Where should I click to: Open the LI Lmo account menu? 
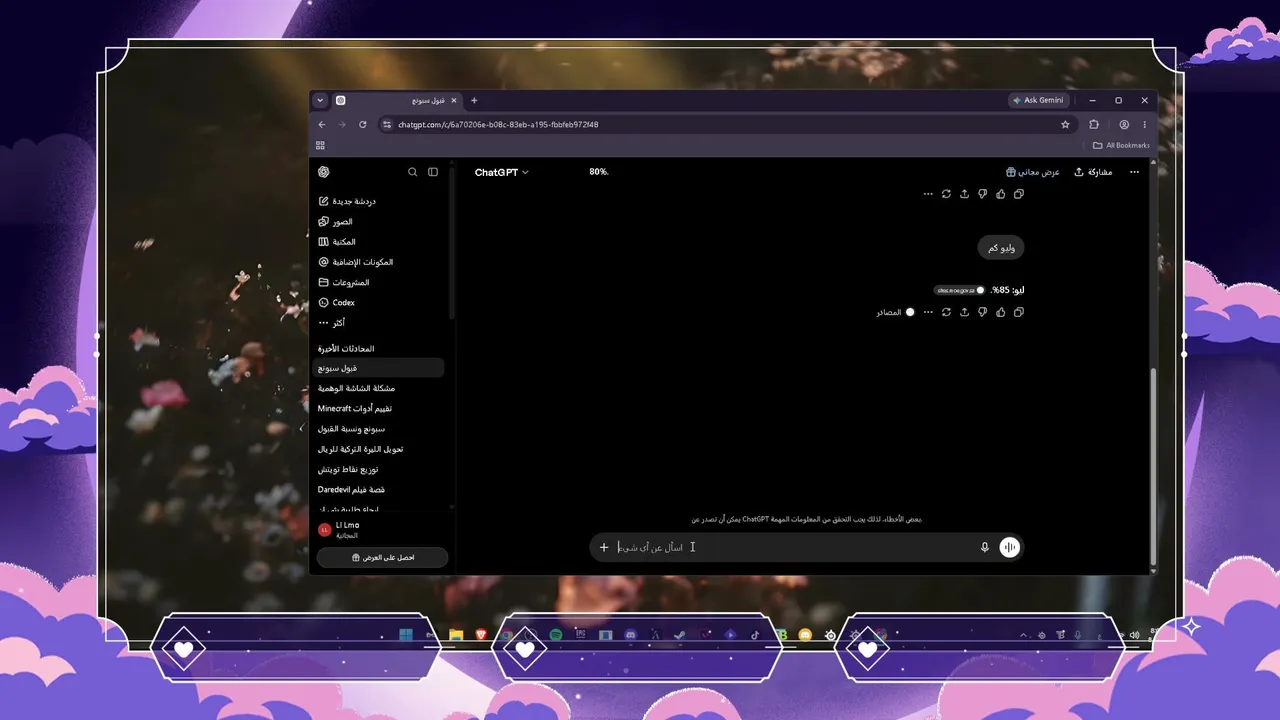[380, 529]
